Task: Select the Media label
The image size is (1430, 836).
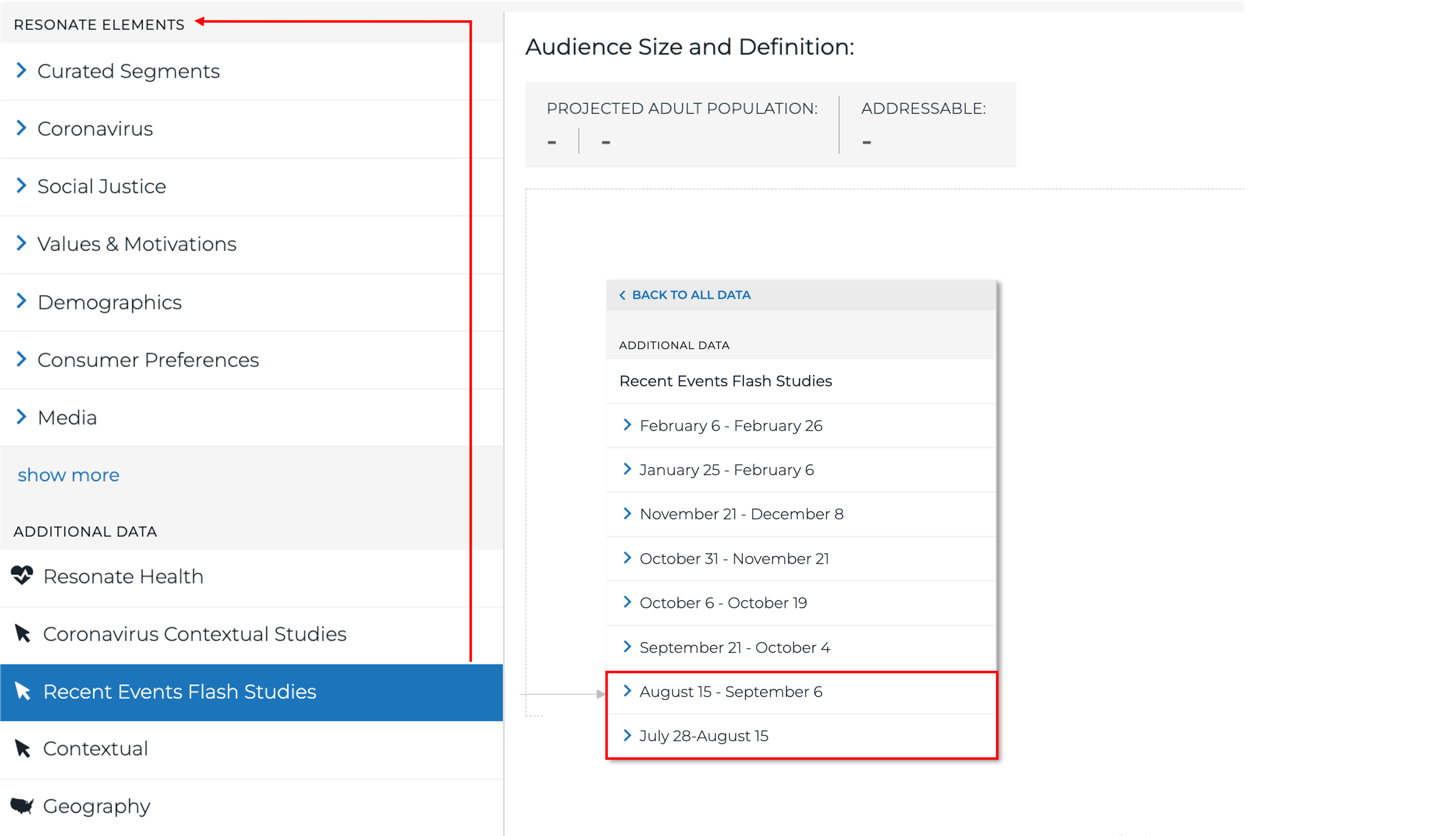Action: coord(67,417)
